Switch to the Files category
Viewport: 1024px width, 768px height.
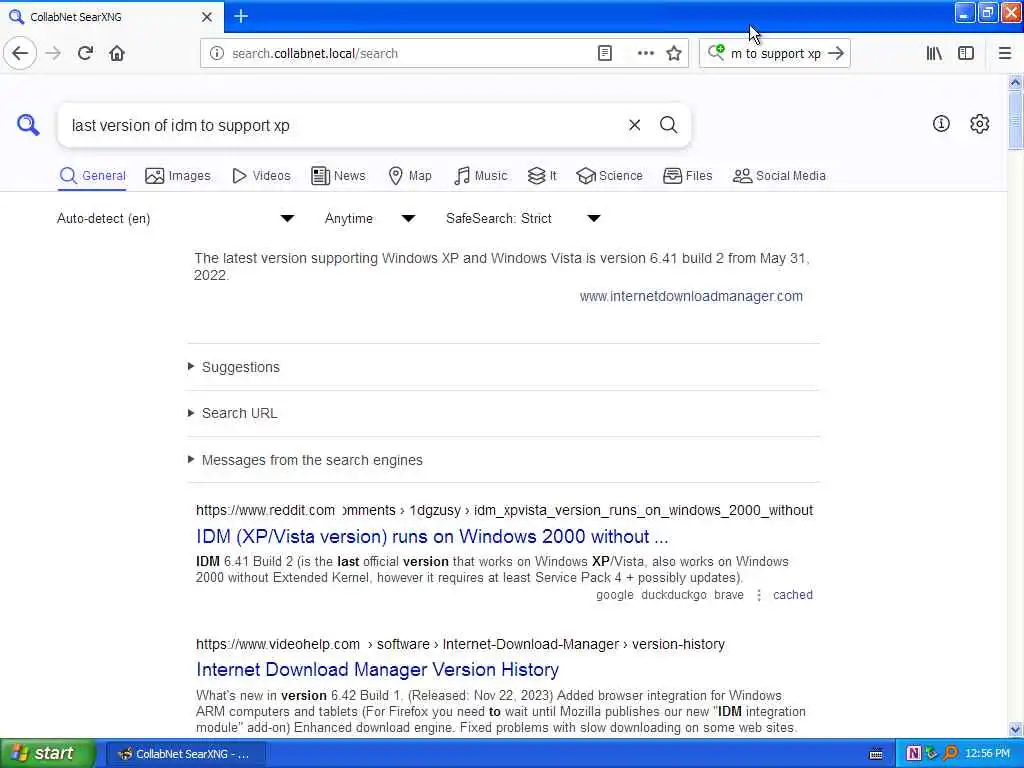click(x=687, y=176)
